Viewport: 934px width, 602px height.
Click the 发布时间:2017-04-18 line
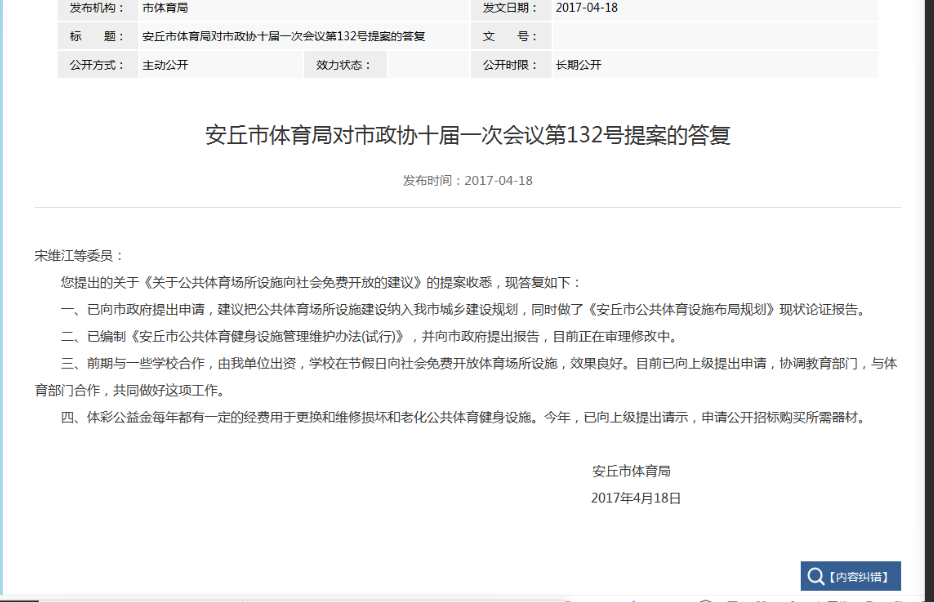click(468, 180)
